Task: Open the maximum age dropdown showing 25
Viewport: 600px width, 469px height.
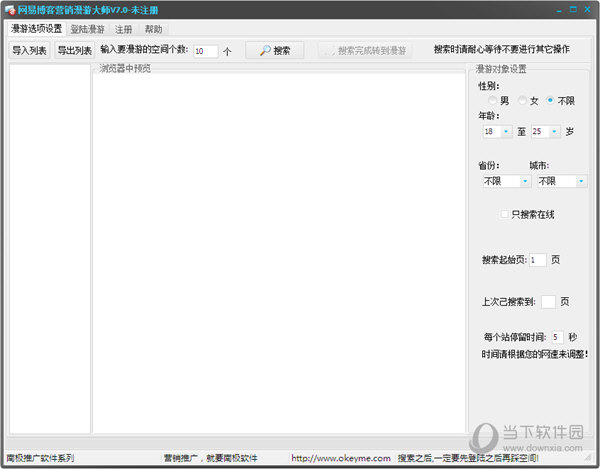Action: pos(546,132)
